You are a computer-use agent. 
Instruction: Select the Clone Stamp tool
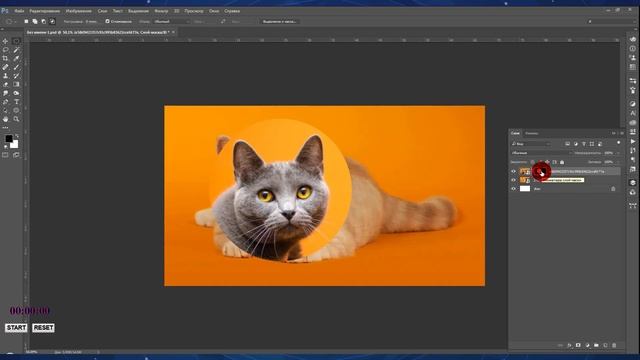coord(5,76)
